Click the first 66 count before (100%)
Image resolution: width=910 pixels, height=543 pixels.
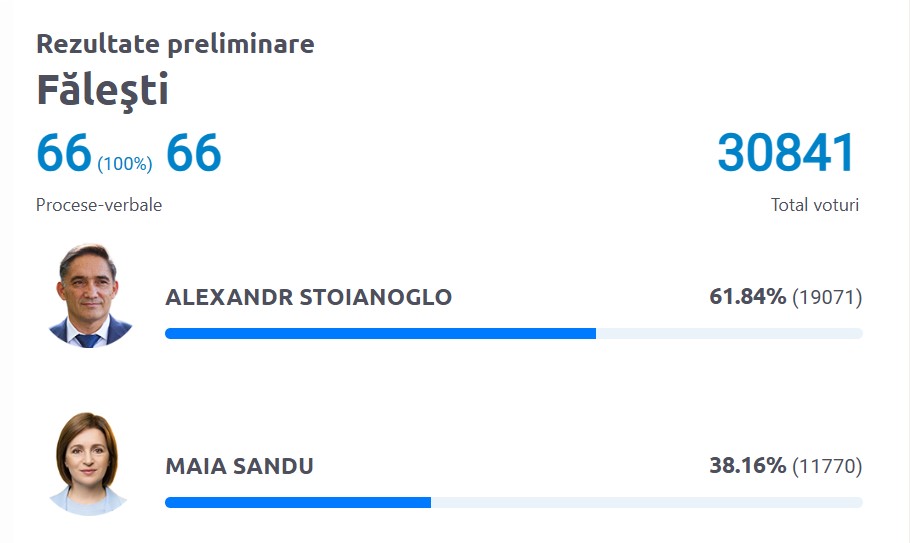click(x=64, y=153)
